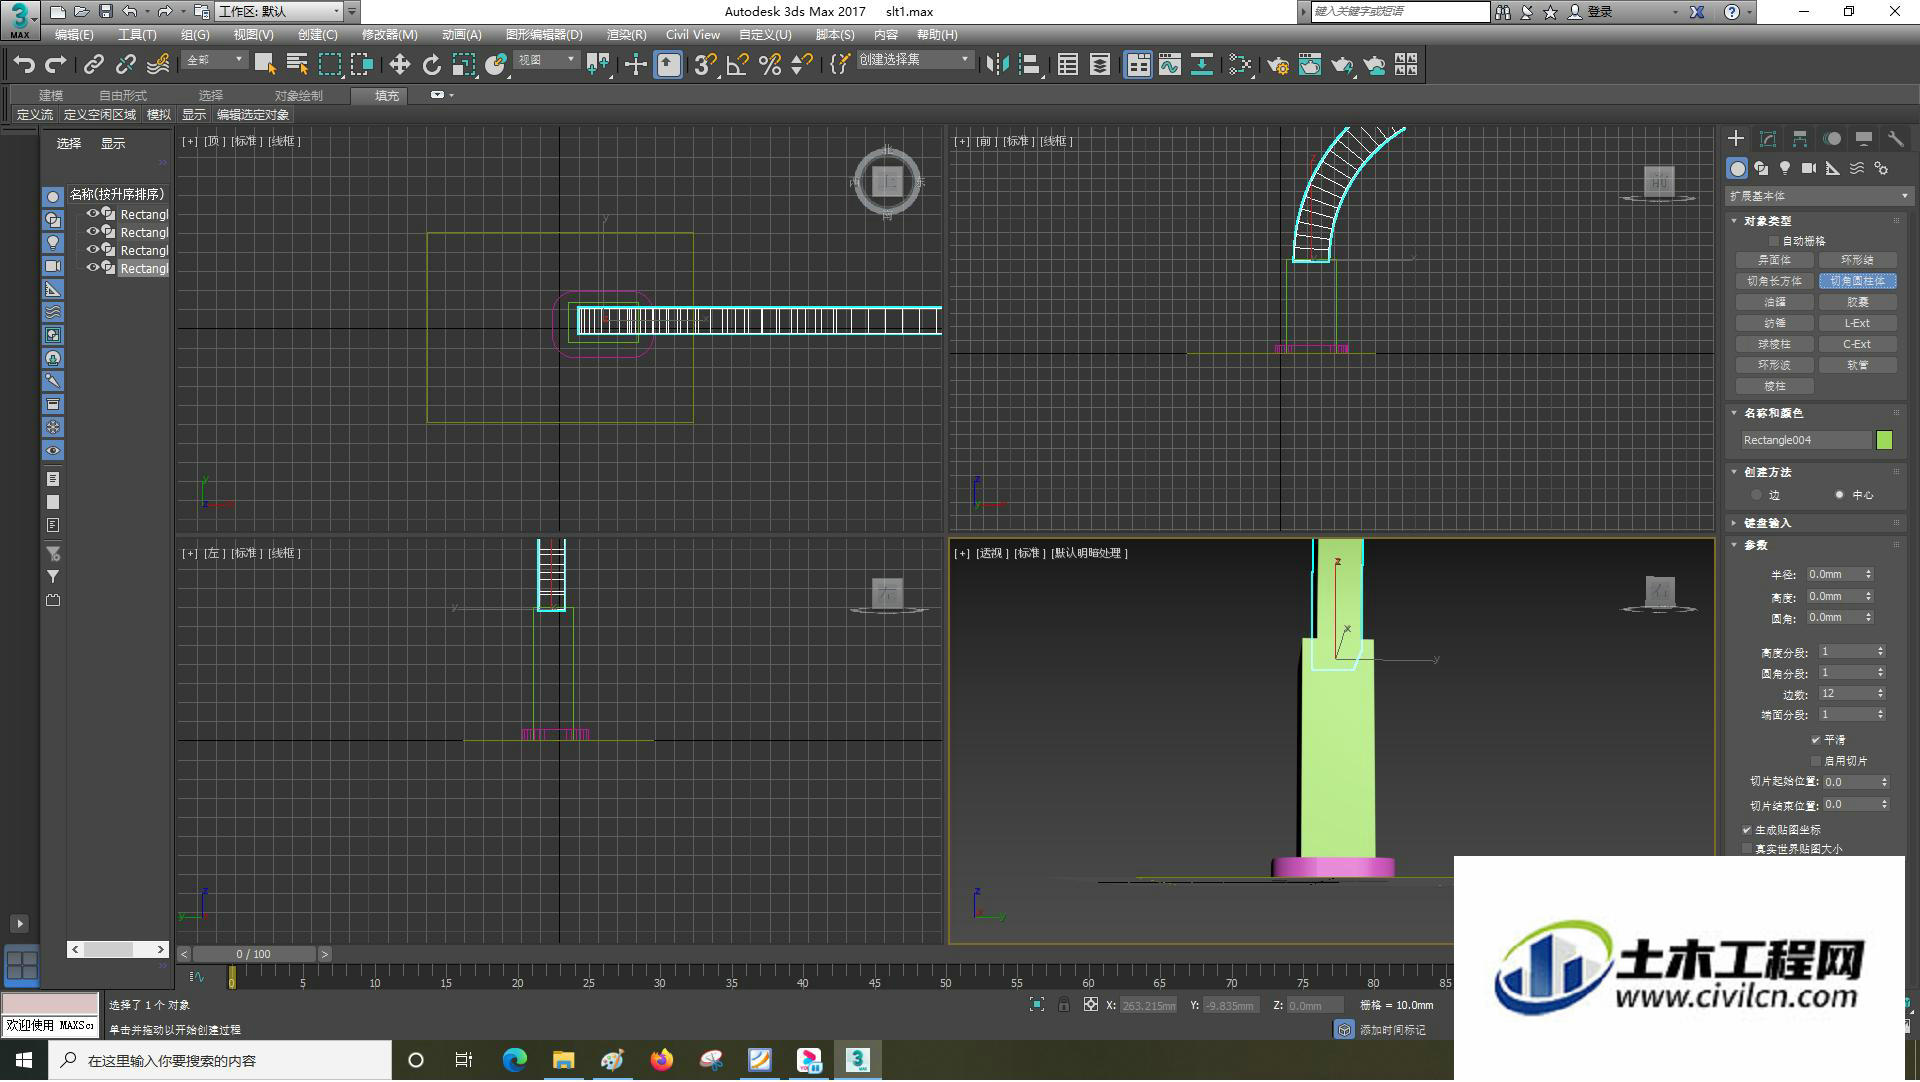The width and height of the screenshot is (1920, 1082).
Task: Open the 工作区: 默认 workspace dropdown
Action: click(279, 12)
